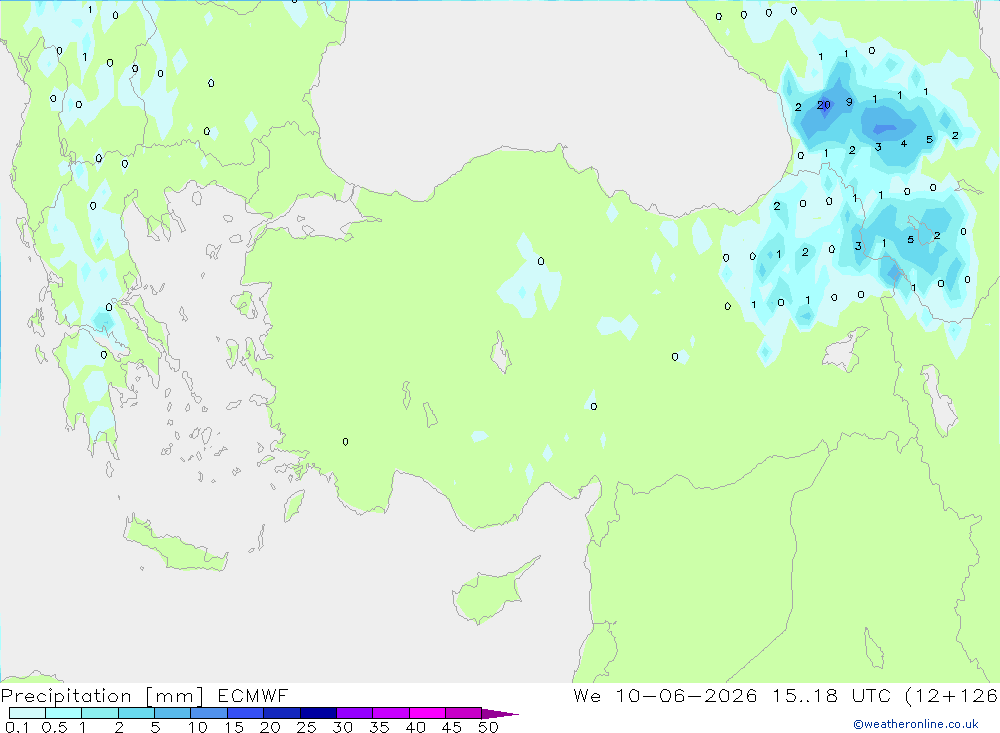Click the legend label "45"
The width and height of the screenshot is (1000, 733).
click(x=452, y=727)
